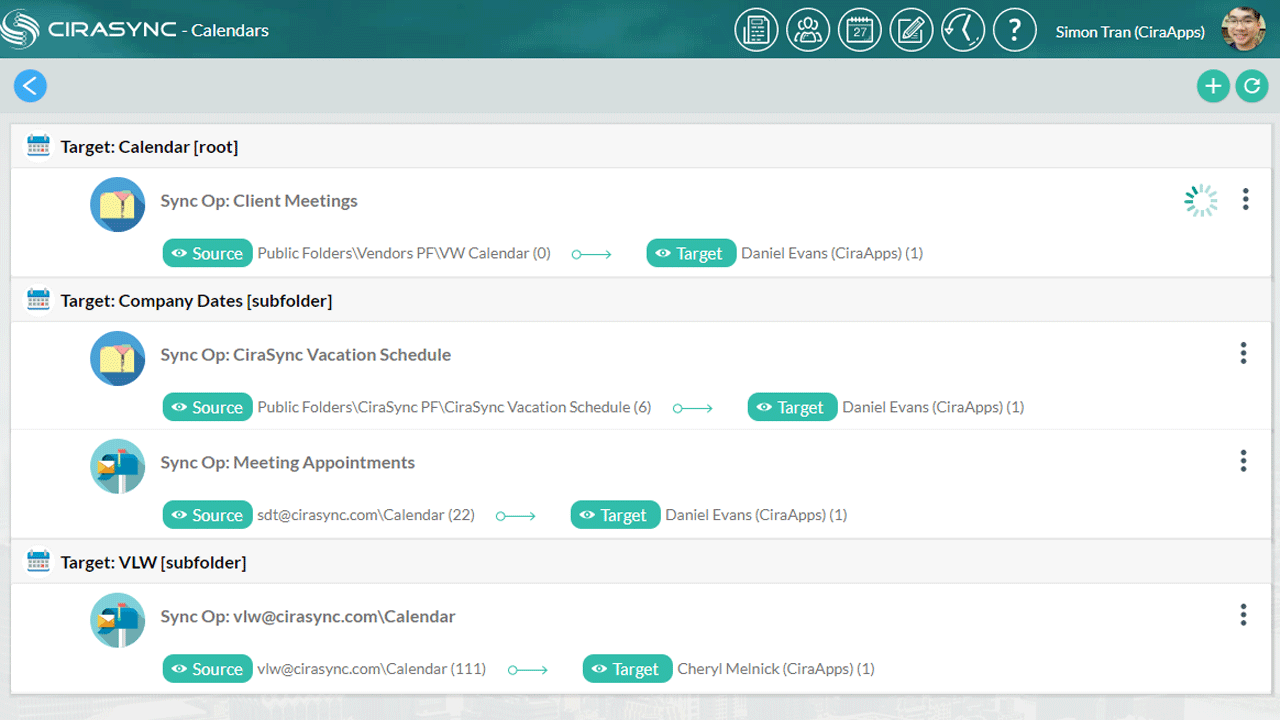
Task: View Target of CiraSync Vacation Schedule
Action: click(793, 407)
